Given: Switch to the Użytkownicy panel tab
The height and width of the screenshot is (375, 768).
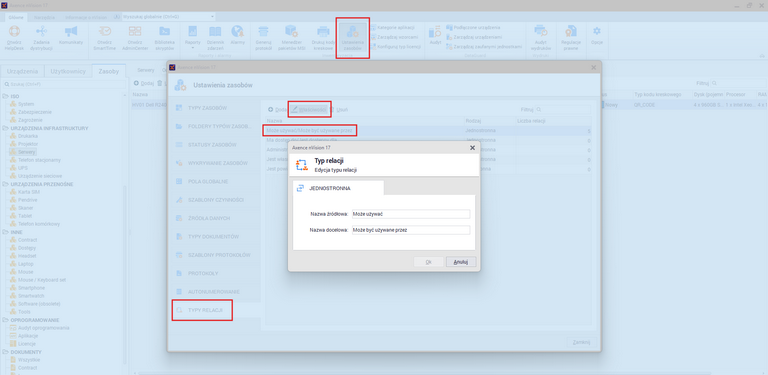Looking at the screenshot, I should click(68, 71).
